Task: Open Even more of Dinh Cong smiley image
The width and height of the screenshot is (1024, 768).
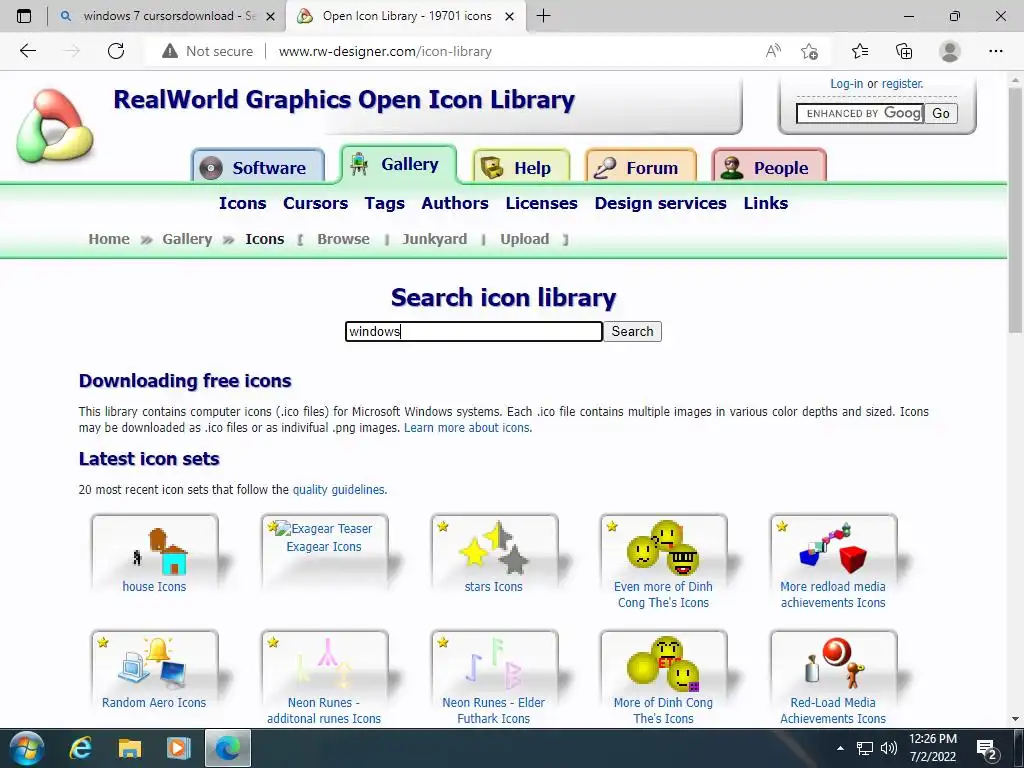Action: 663,547
